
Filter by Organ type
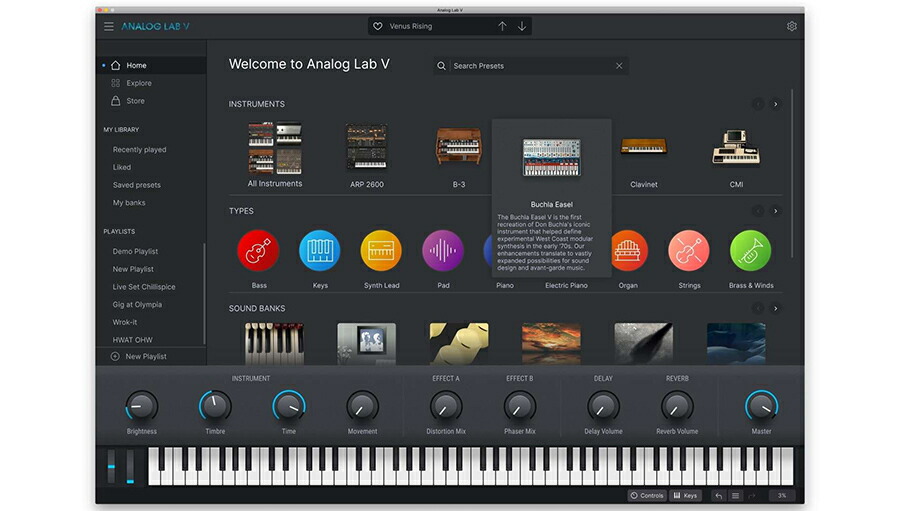click(x=630, y=251)
